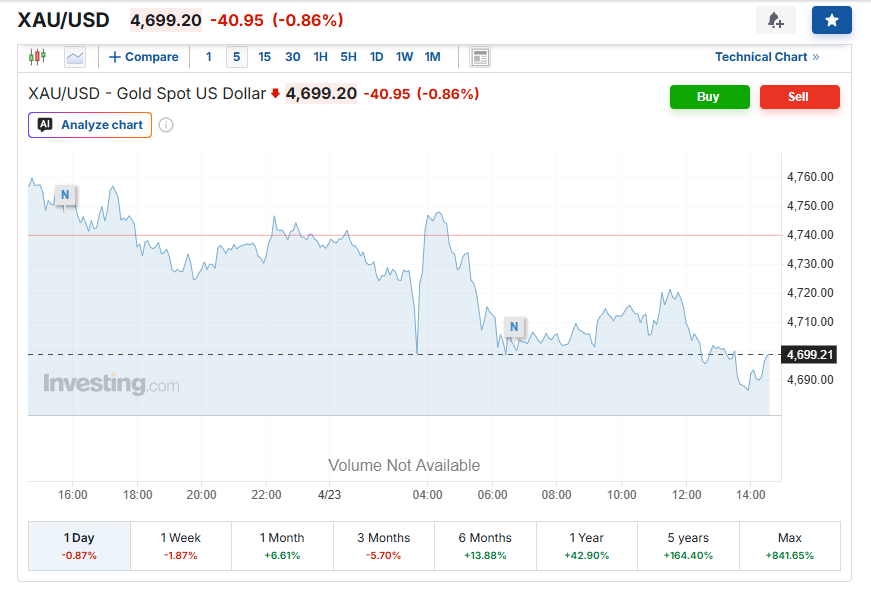Switch to the 1 Week range tab
Image resolution: width=871 pixels, height=589 pixels.
point(181,545)
